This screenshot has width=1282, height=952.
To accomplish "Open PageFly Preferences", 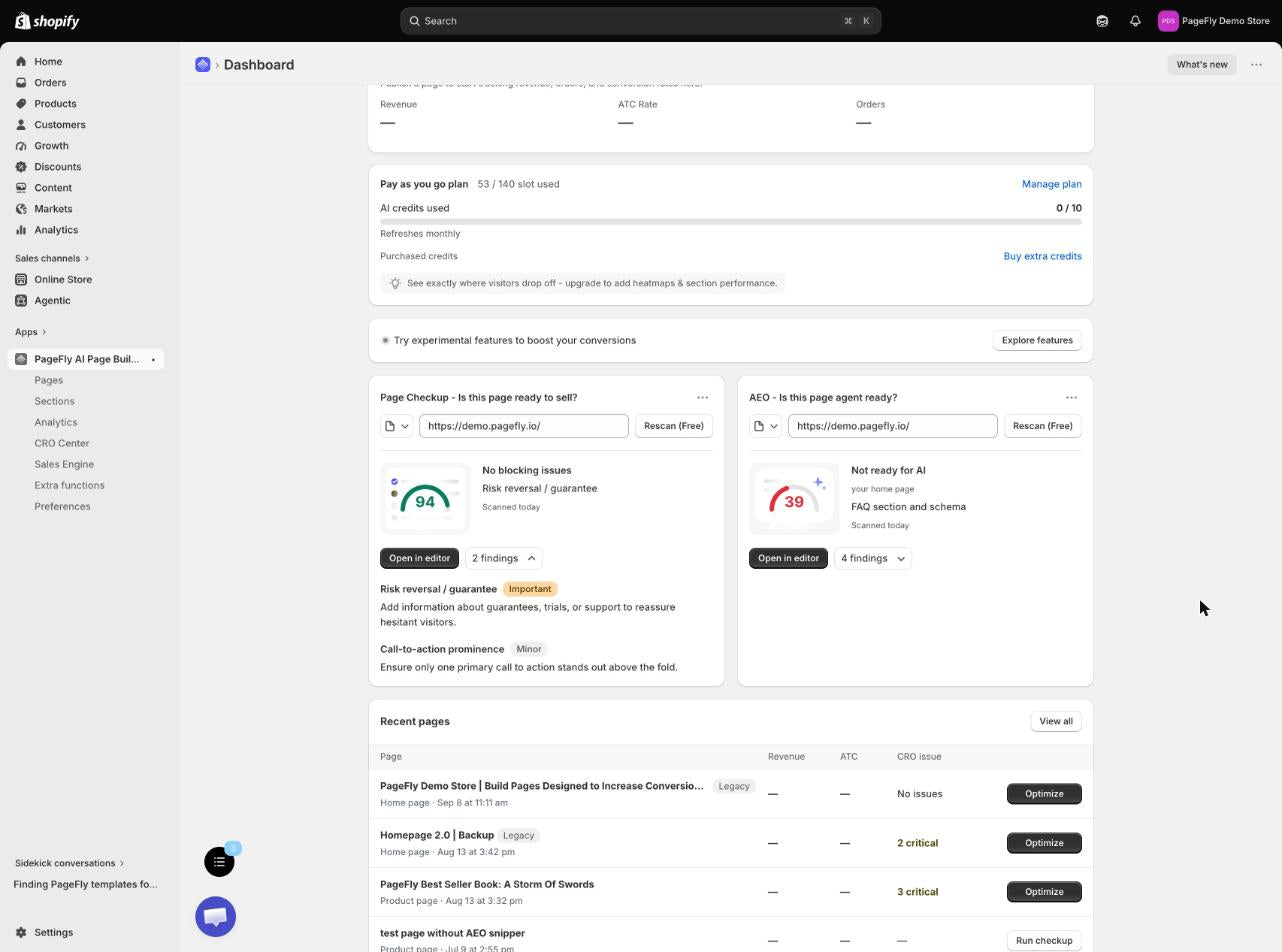I will 62,506.
